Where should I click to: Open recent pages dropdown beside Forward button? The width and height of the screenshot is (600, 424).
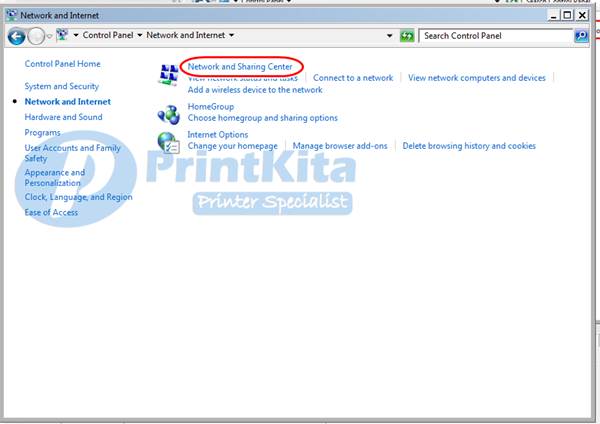pos(49,36)
